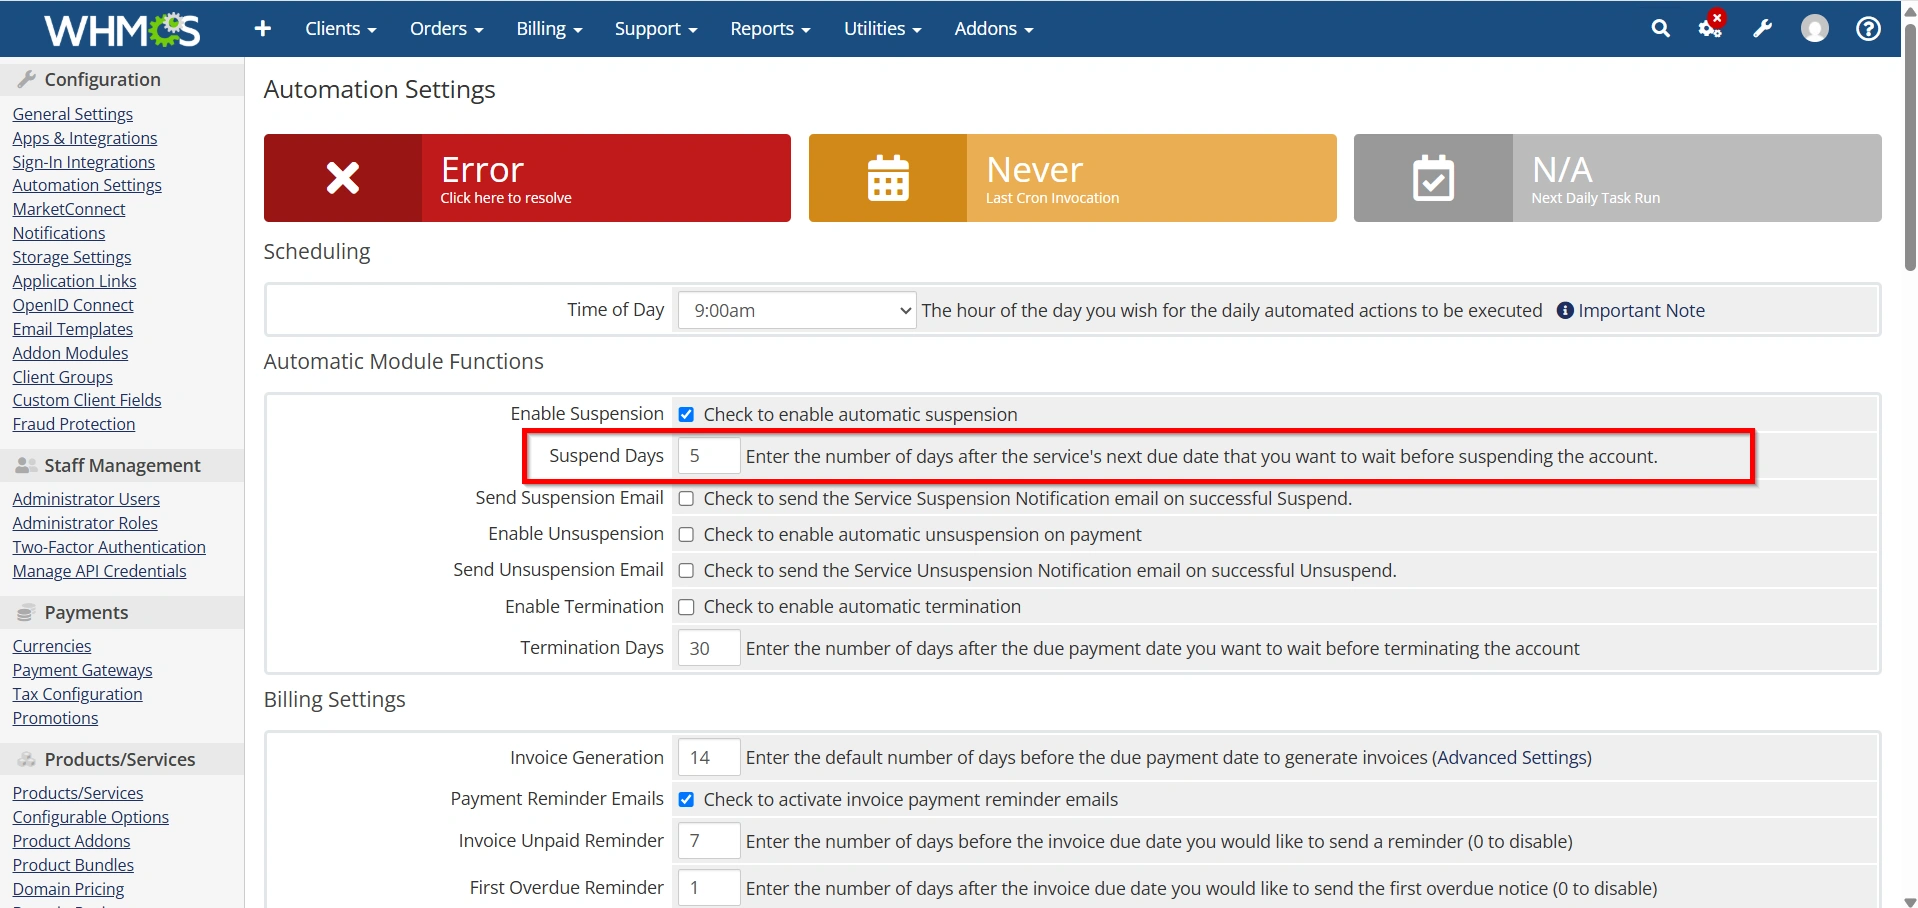Open Apps & Integrations link
This screenshot has height=908, width=1918.
[85, 138]
